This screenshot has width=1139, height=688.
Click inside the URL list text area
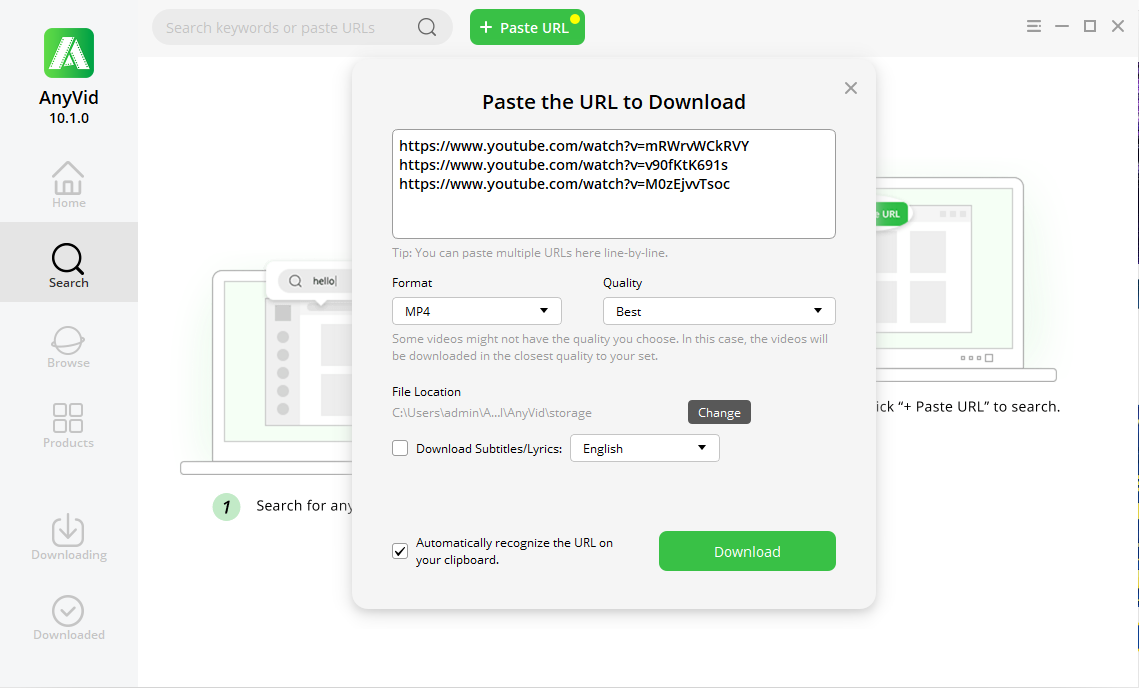[x=614, y=184]
